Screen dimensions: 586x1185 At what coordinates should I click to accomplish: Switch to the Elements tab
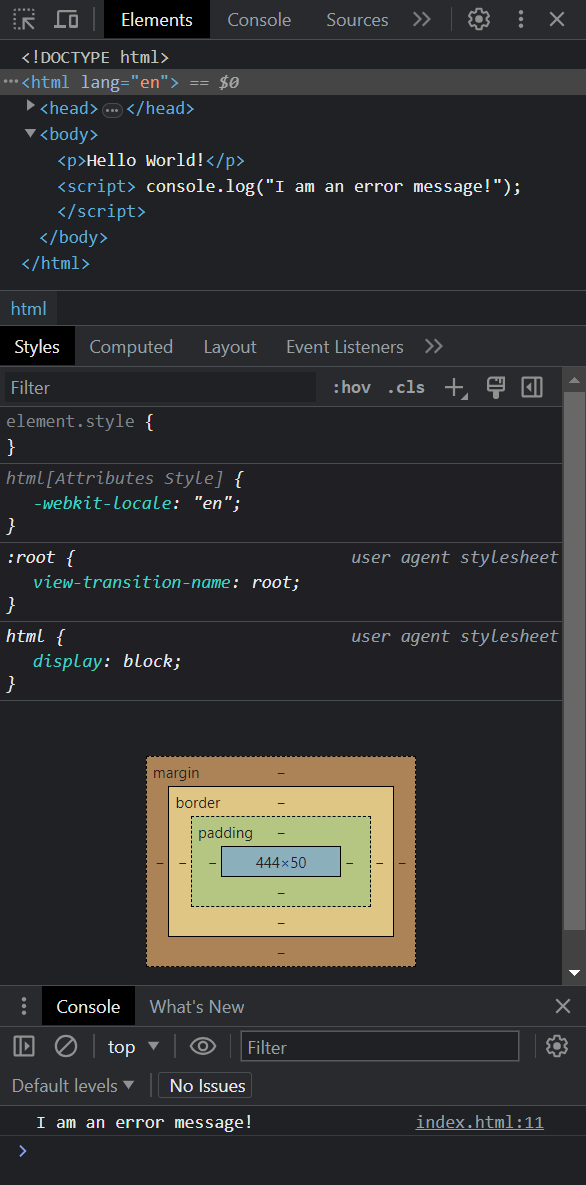(157, 20)
